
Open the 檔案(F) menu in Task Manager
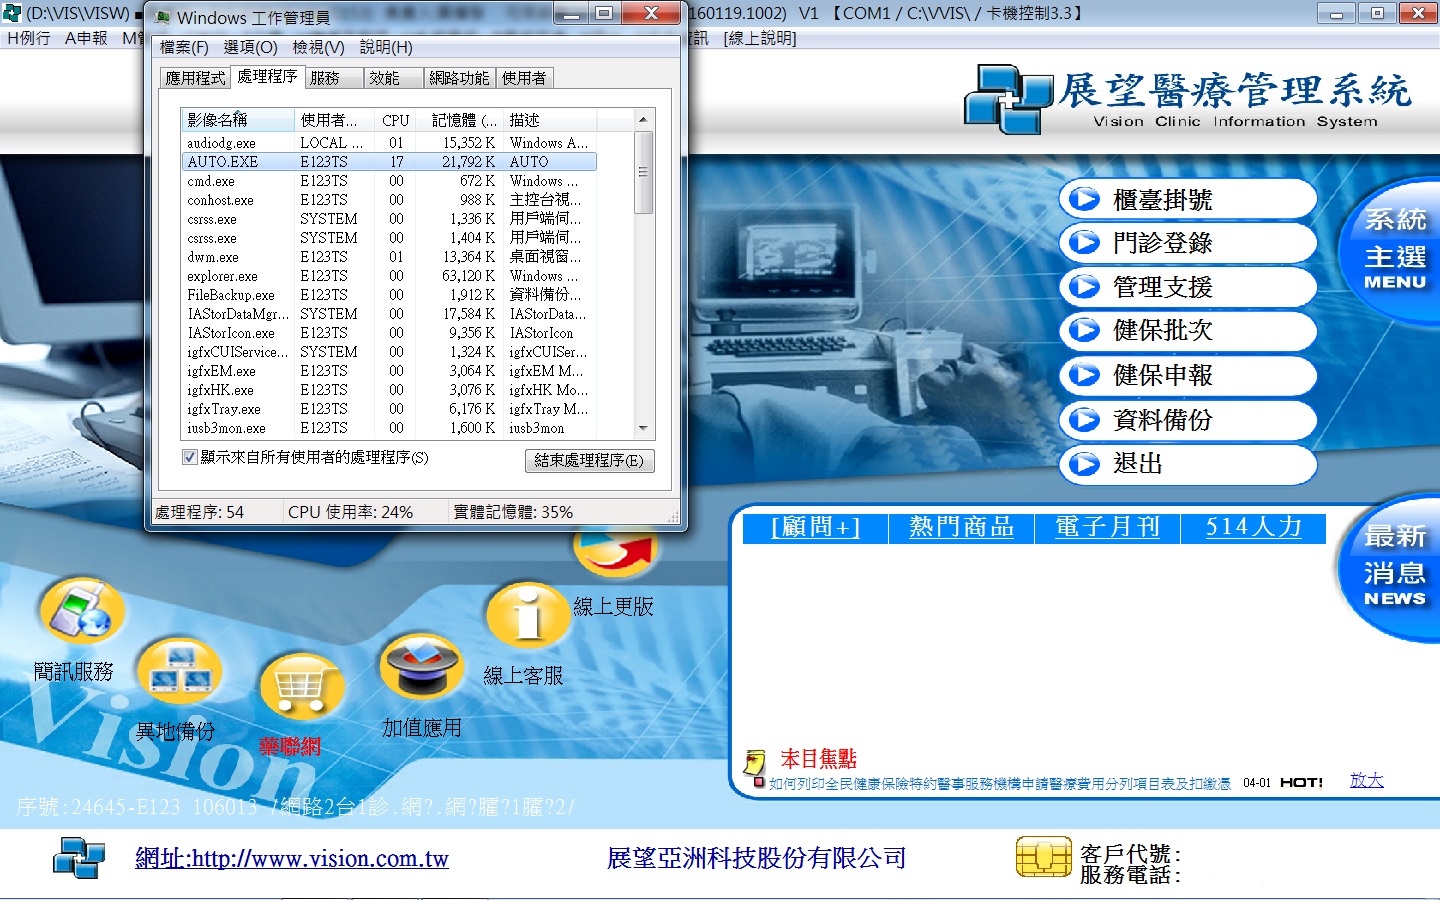[x=184, y=47]
